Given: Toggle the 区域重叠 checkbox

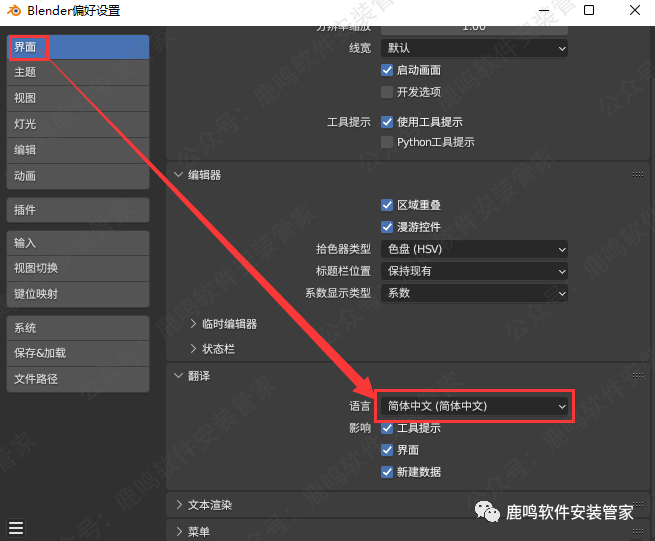Looking at the screenshot, I should [387, 205].
